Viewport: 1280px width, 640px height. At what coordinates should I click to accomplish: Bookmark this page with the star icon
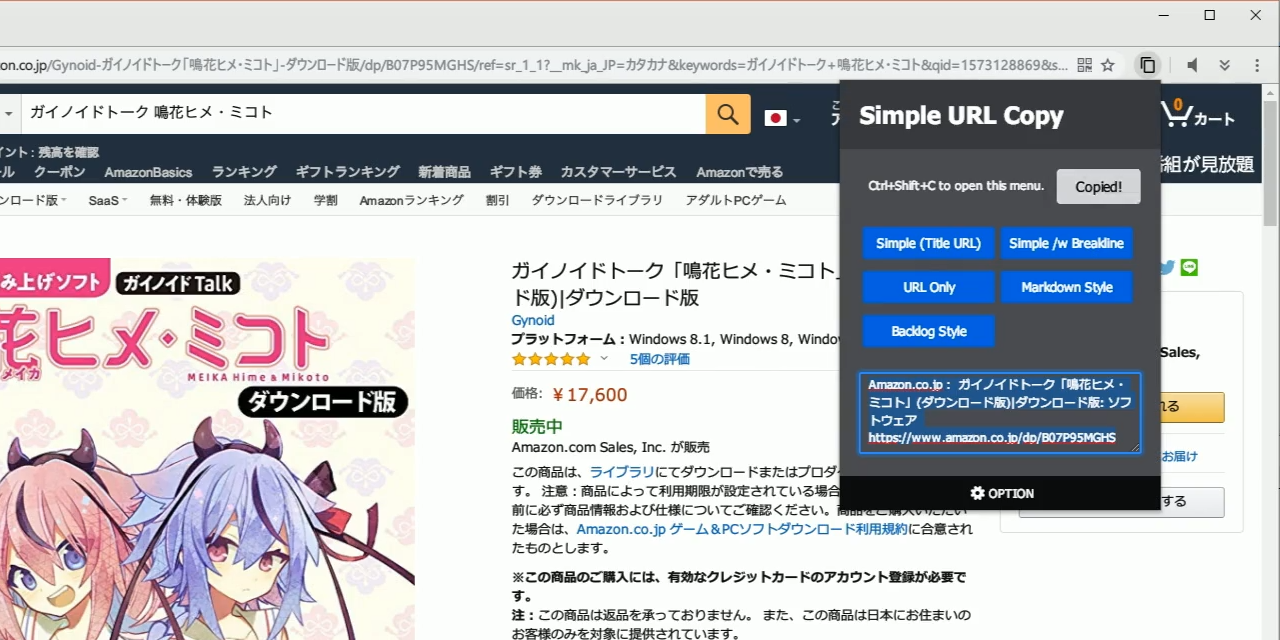coord(1108,65)
